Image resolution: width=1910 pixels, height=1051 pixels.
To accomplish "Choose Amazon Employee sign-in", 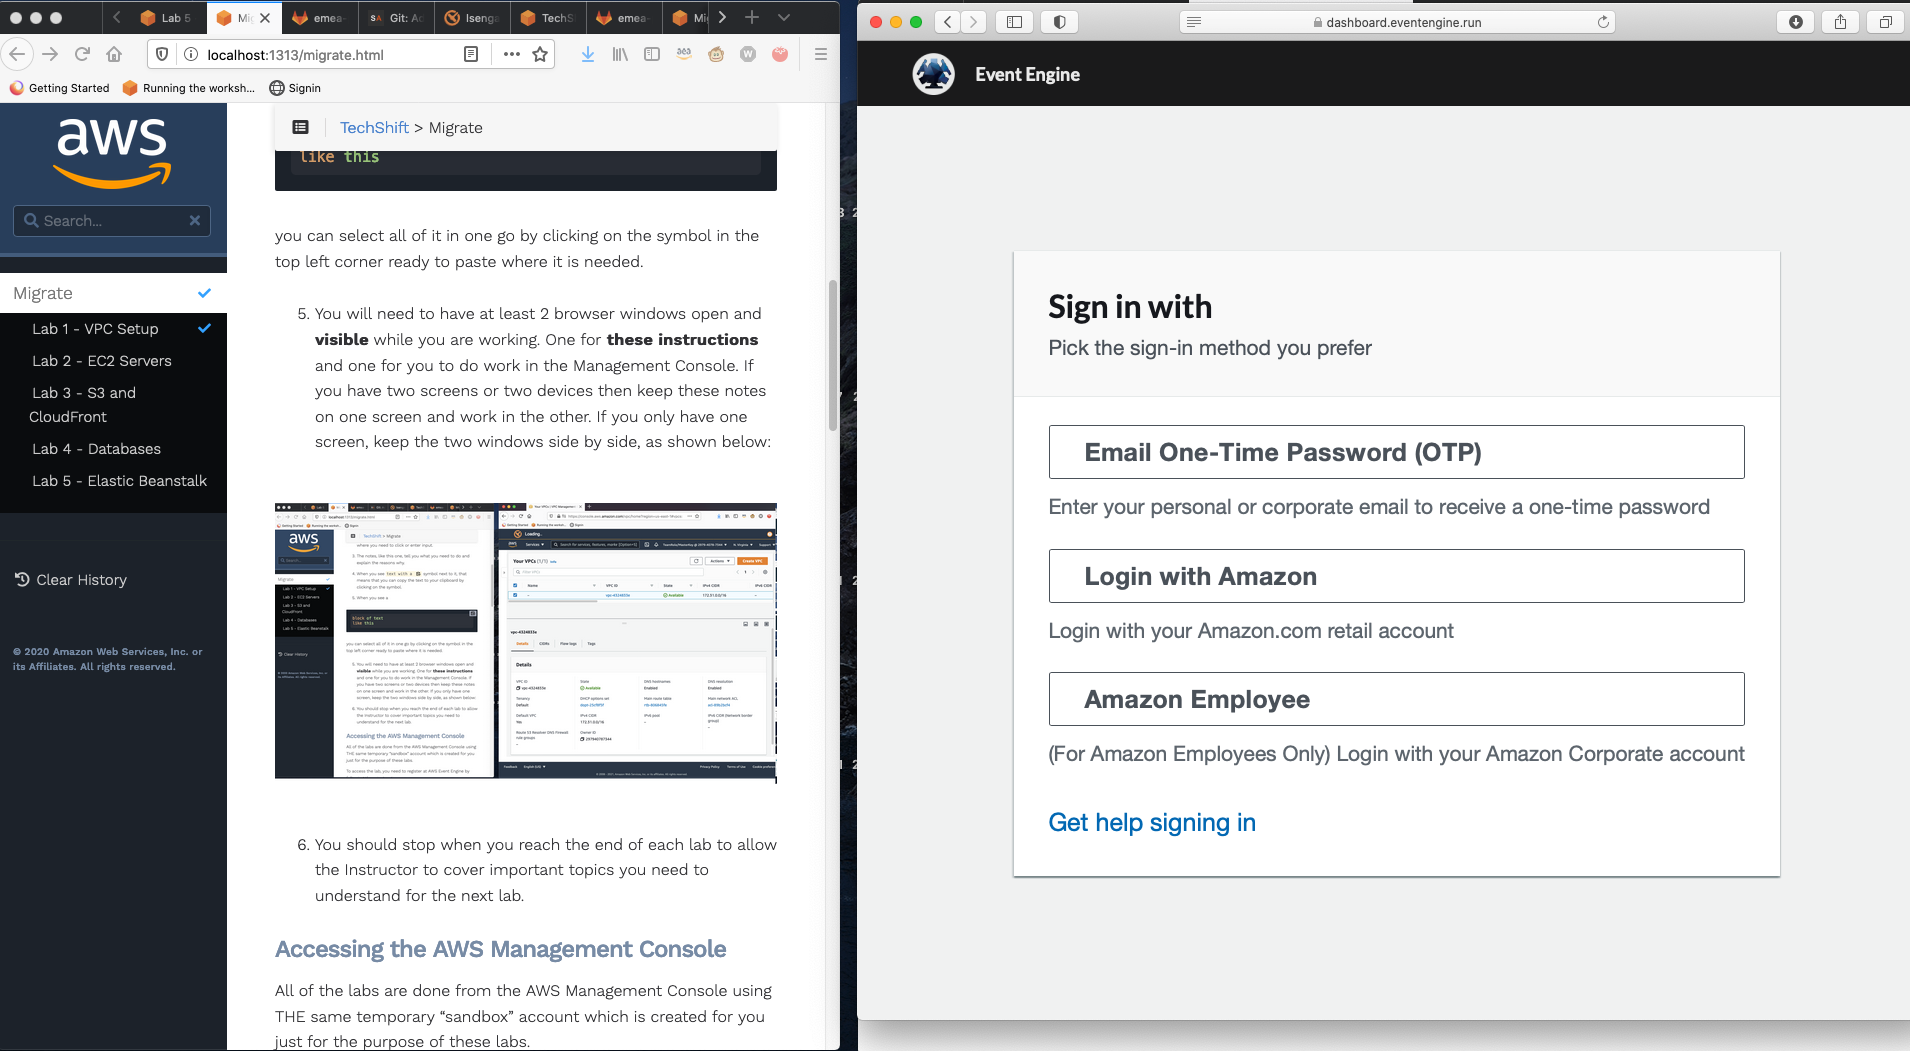I will (x=1396, y=699).
